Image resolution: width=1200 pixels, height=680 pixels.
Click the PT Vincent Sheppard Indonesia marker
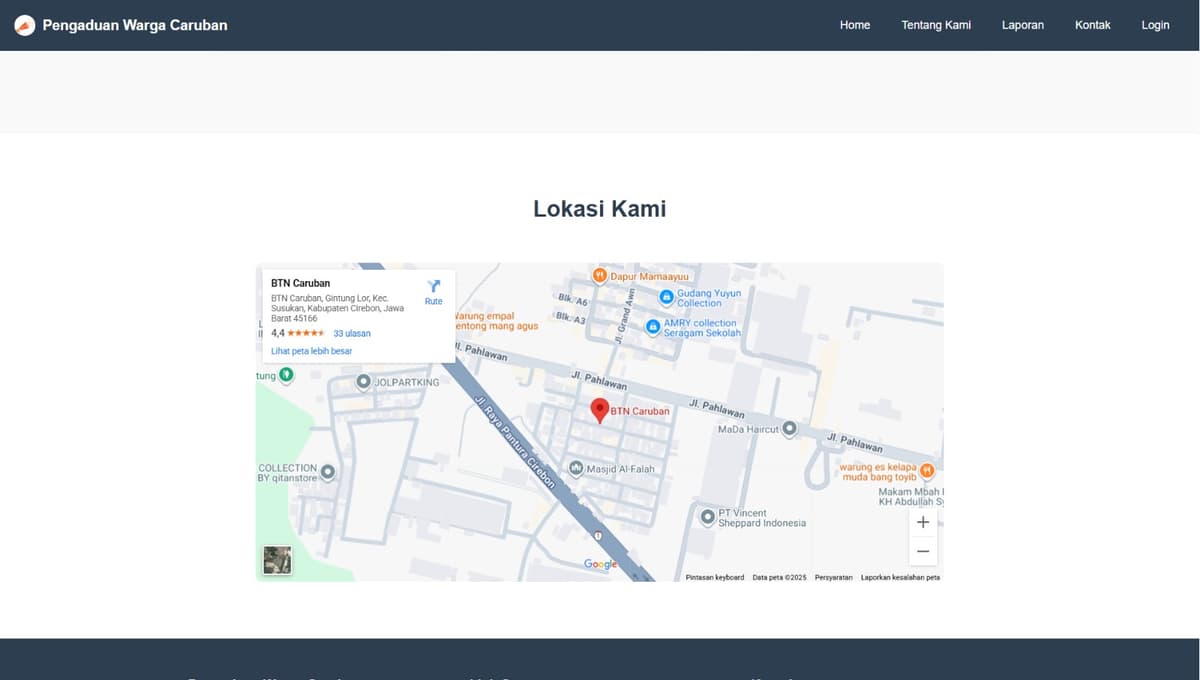pyautogui.click(x=708, y=518)
